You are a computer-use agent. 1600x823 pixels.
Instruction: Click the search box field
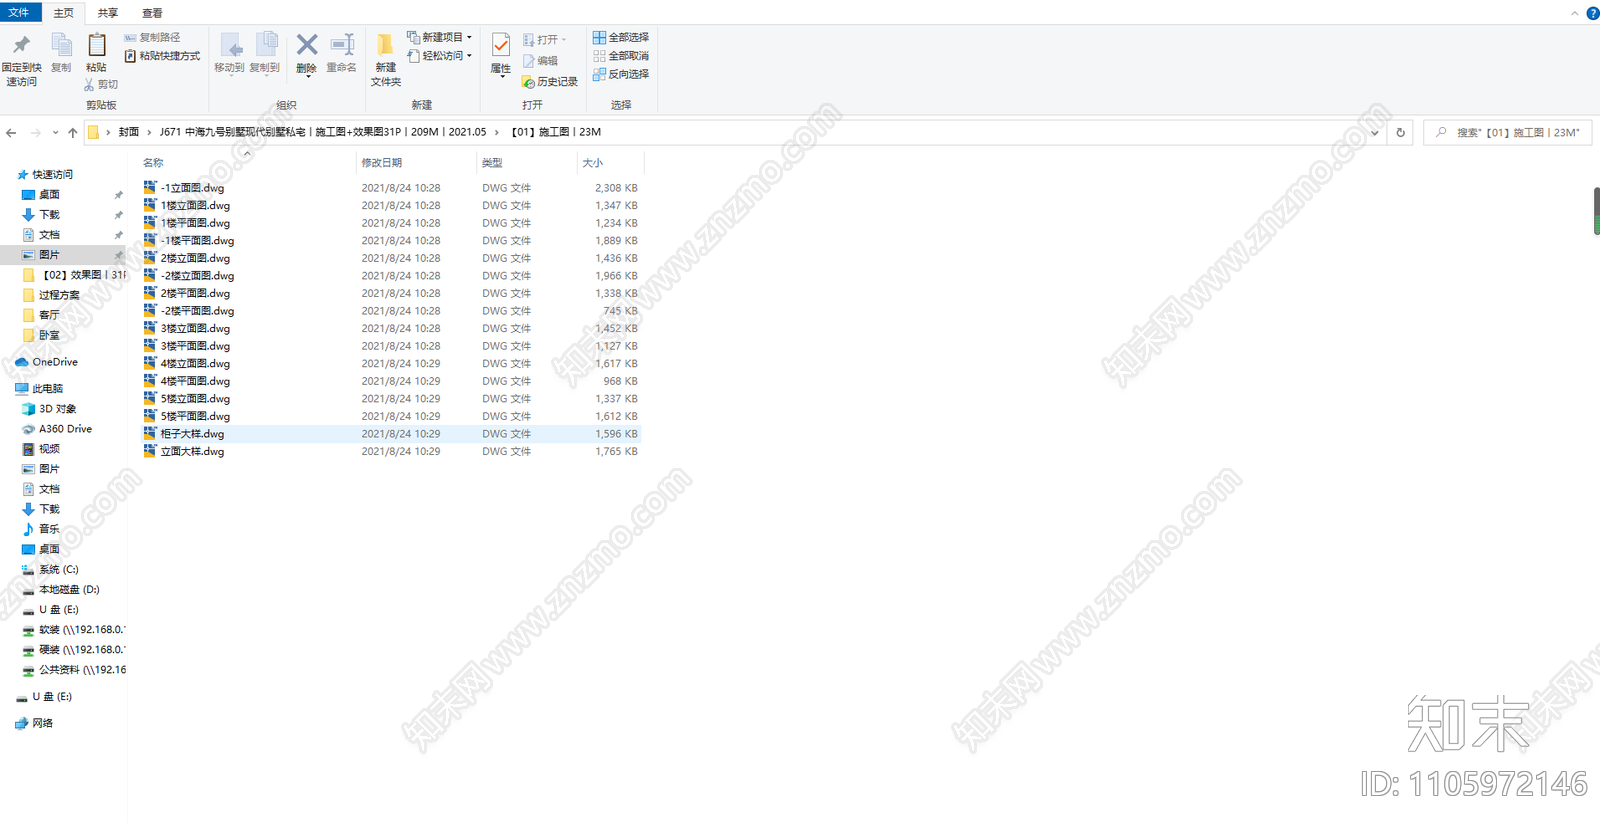tap(1508, 132)
